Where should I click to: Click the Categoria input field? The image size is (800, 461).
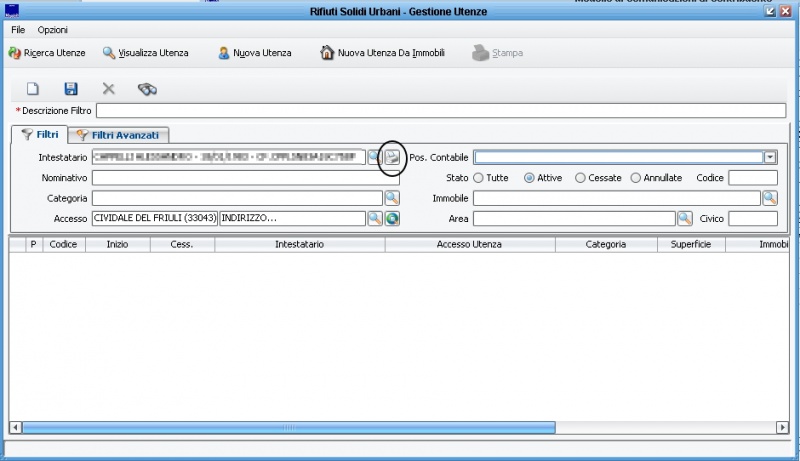(237, 198)
